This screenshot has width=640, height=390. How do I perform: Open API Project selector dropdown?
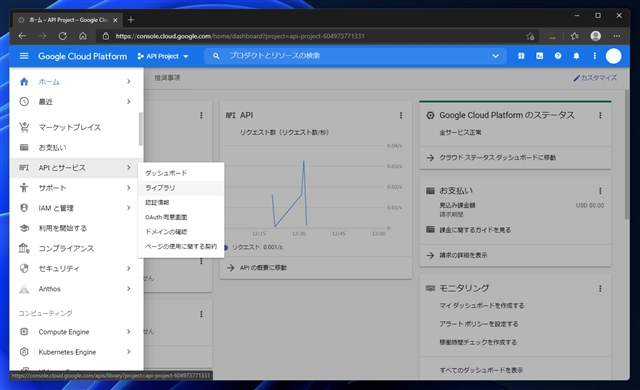tap(163, 56)
